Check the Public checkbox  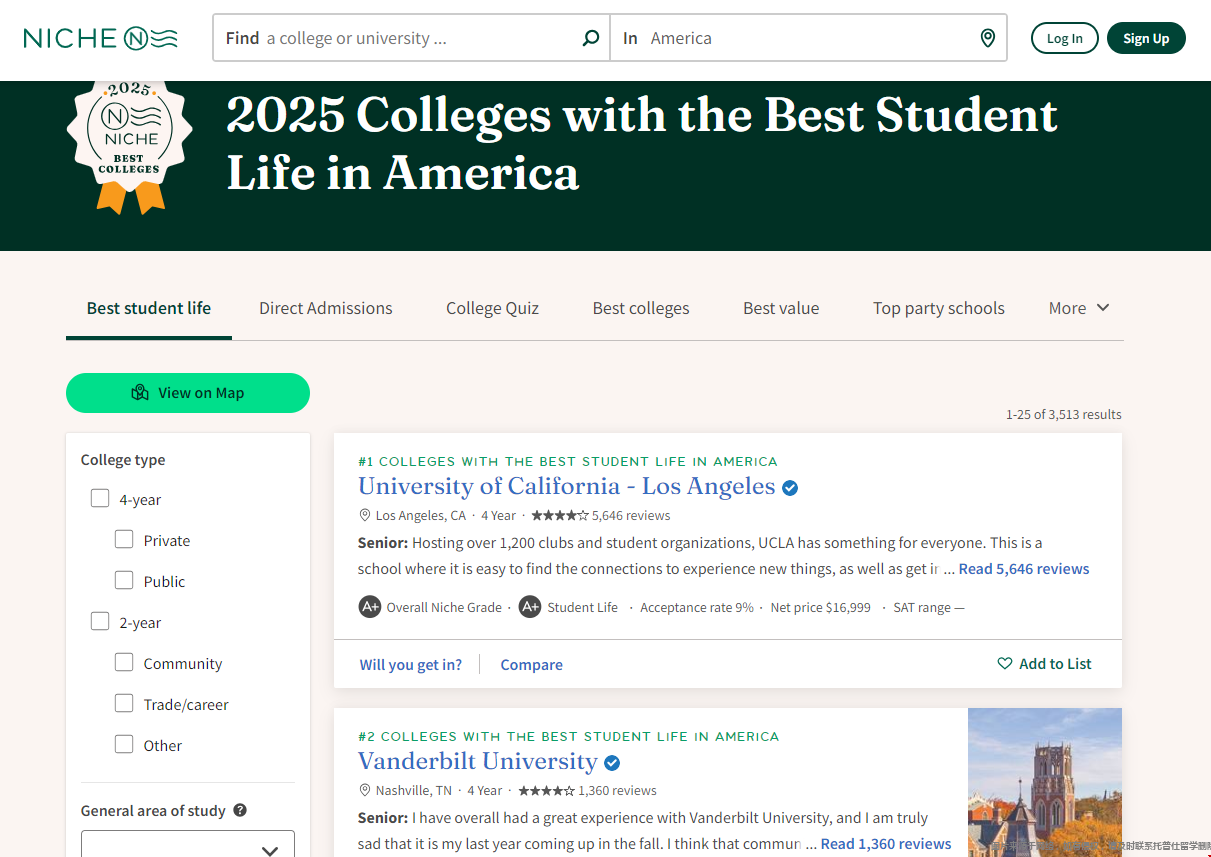124,580
